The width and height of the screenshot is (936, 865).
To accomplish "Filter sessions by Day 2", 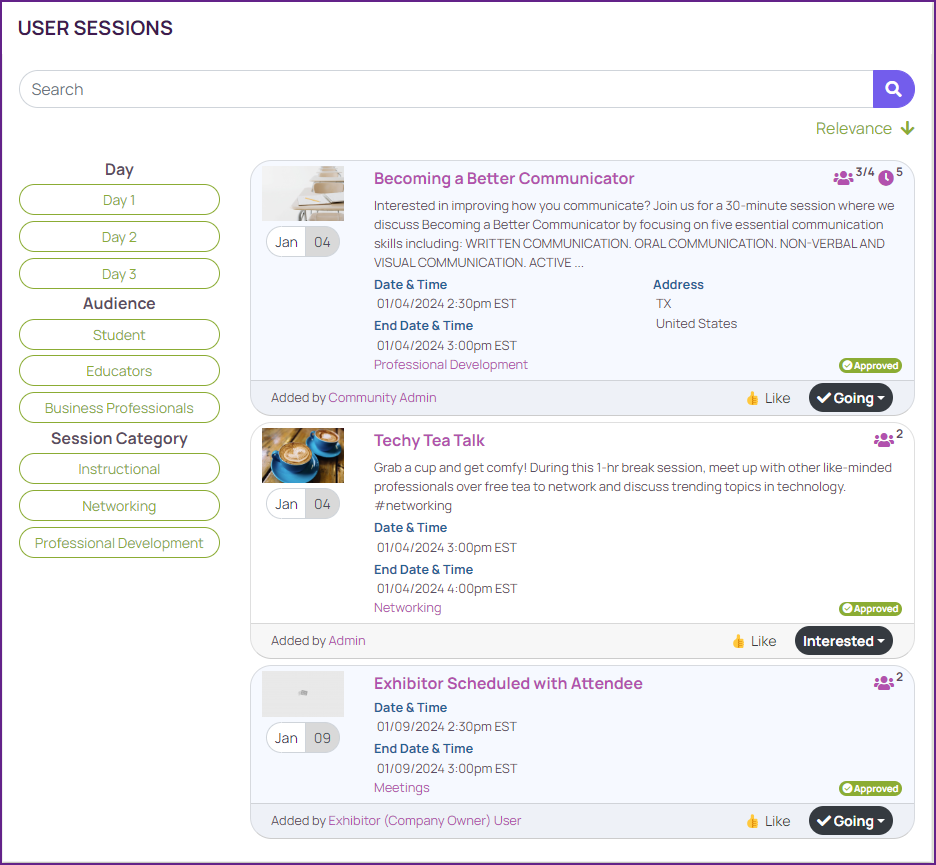I will coord(119,237).
